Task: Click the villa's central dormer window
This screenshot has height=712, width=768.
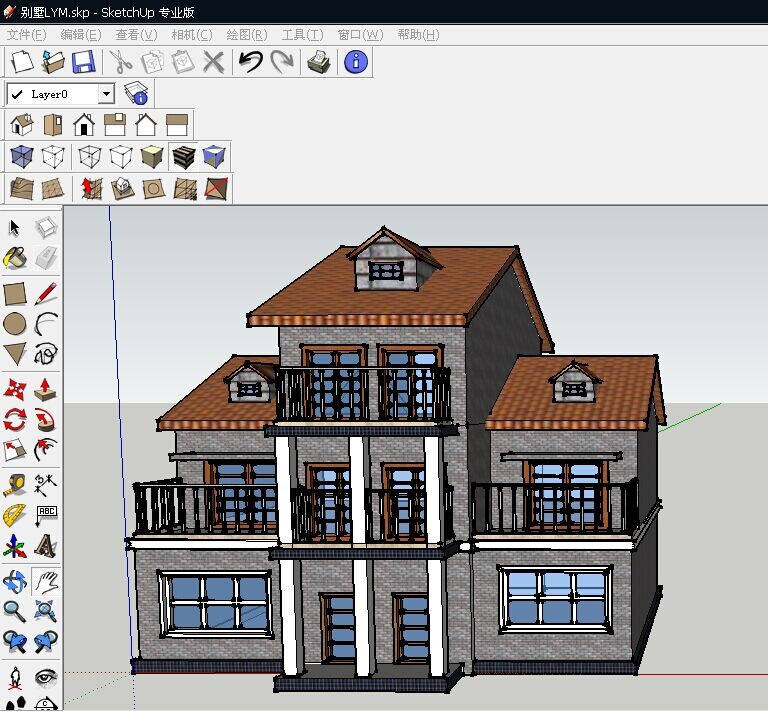Action: [x=385, y=270]
